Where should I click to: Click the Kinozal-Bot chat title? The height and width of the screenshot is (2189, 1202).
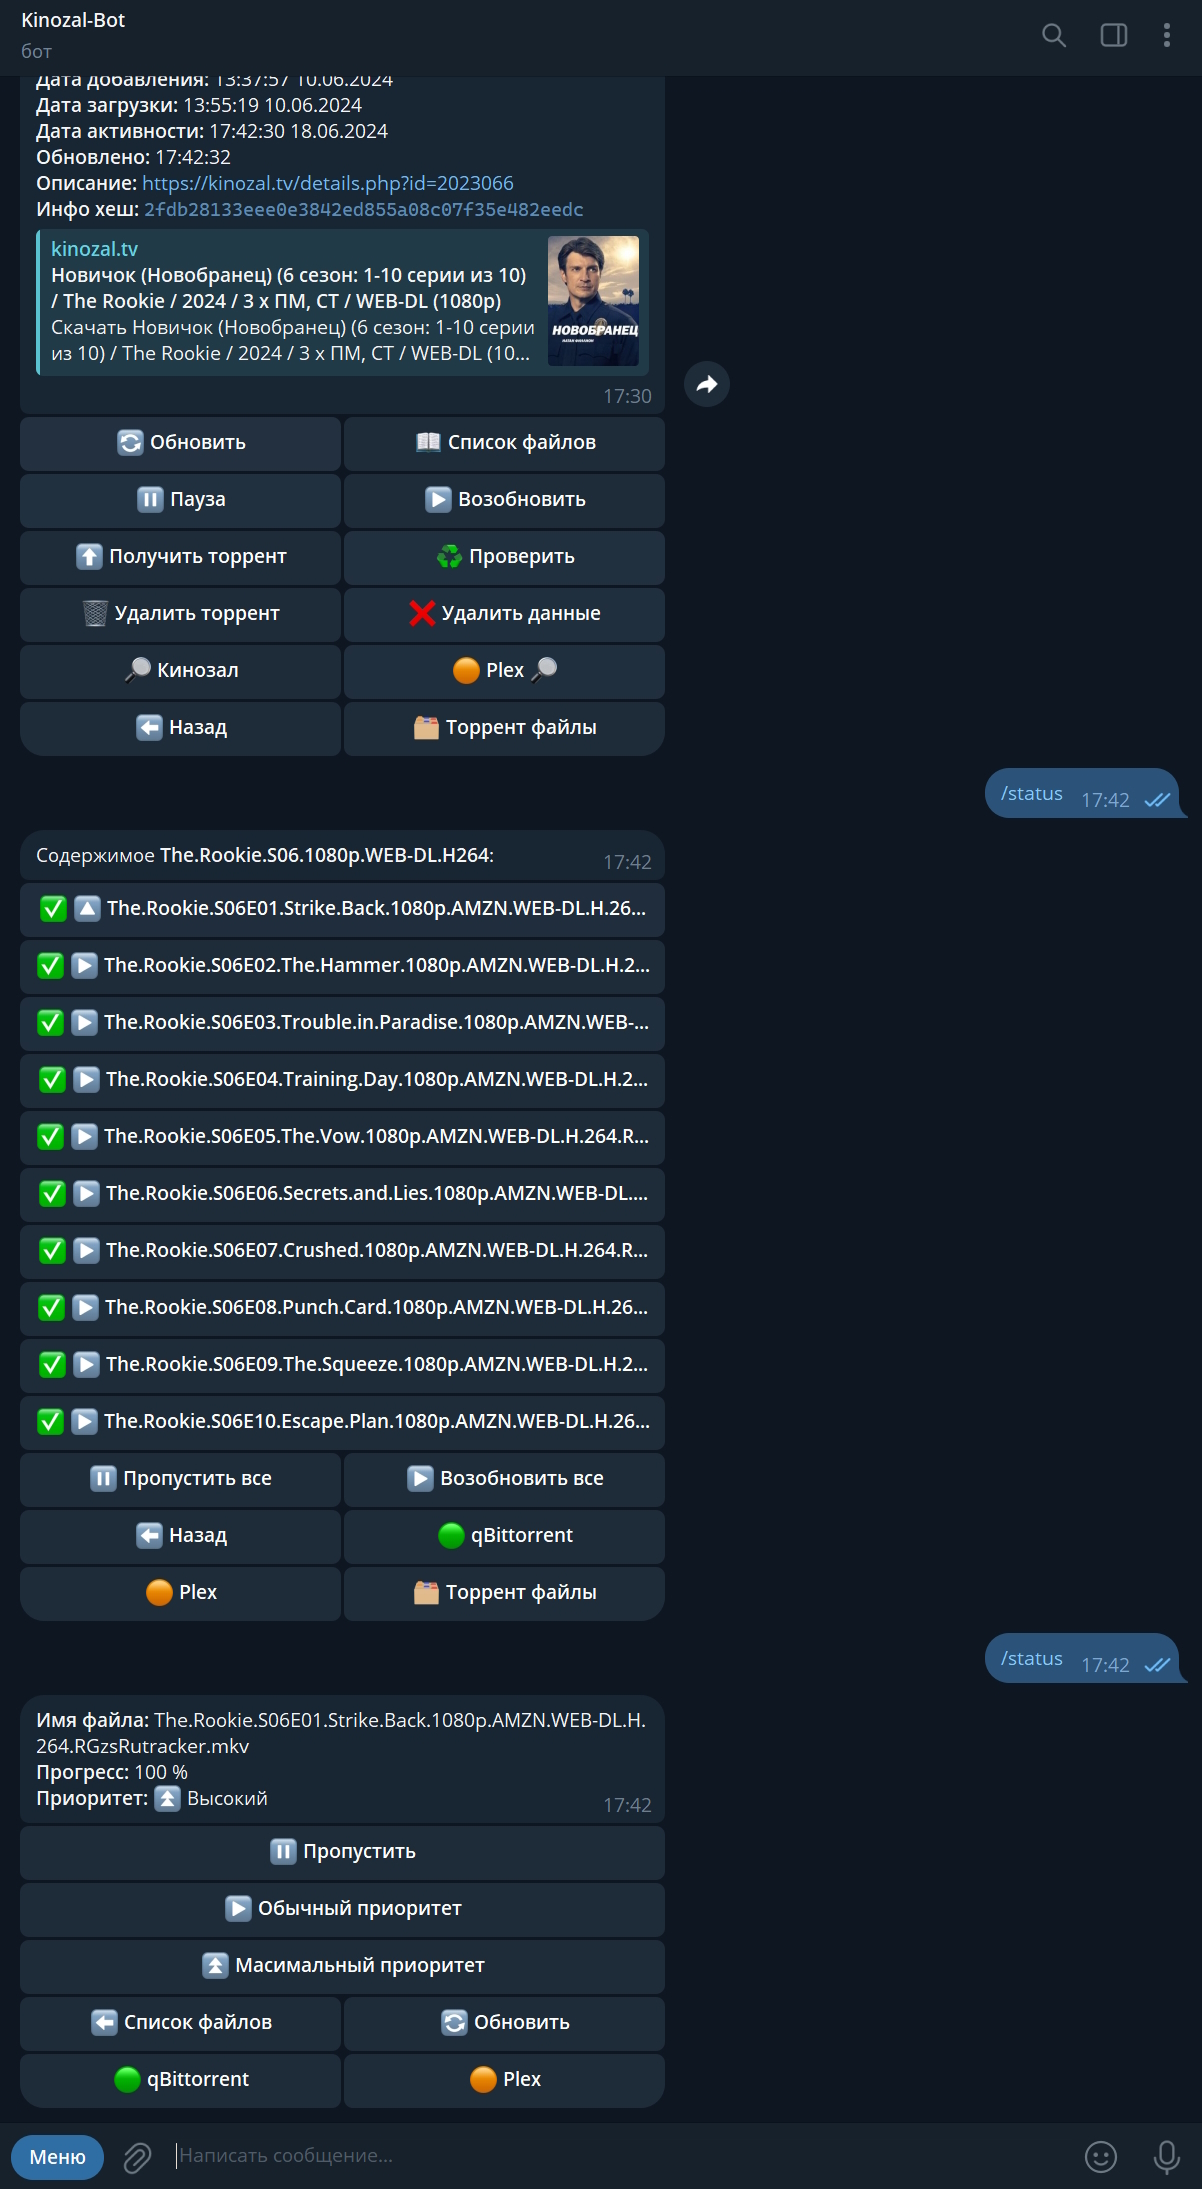tap(73, 20)
